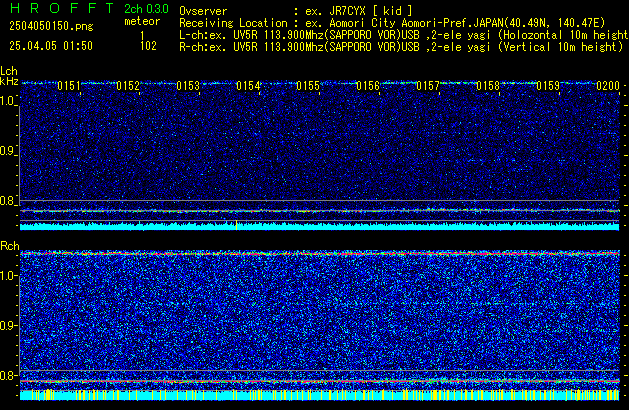Click the Lch channel label
The width and height of the screenshot is (629, 410).
(9, 71)
